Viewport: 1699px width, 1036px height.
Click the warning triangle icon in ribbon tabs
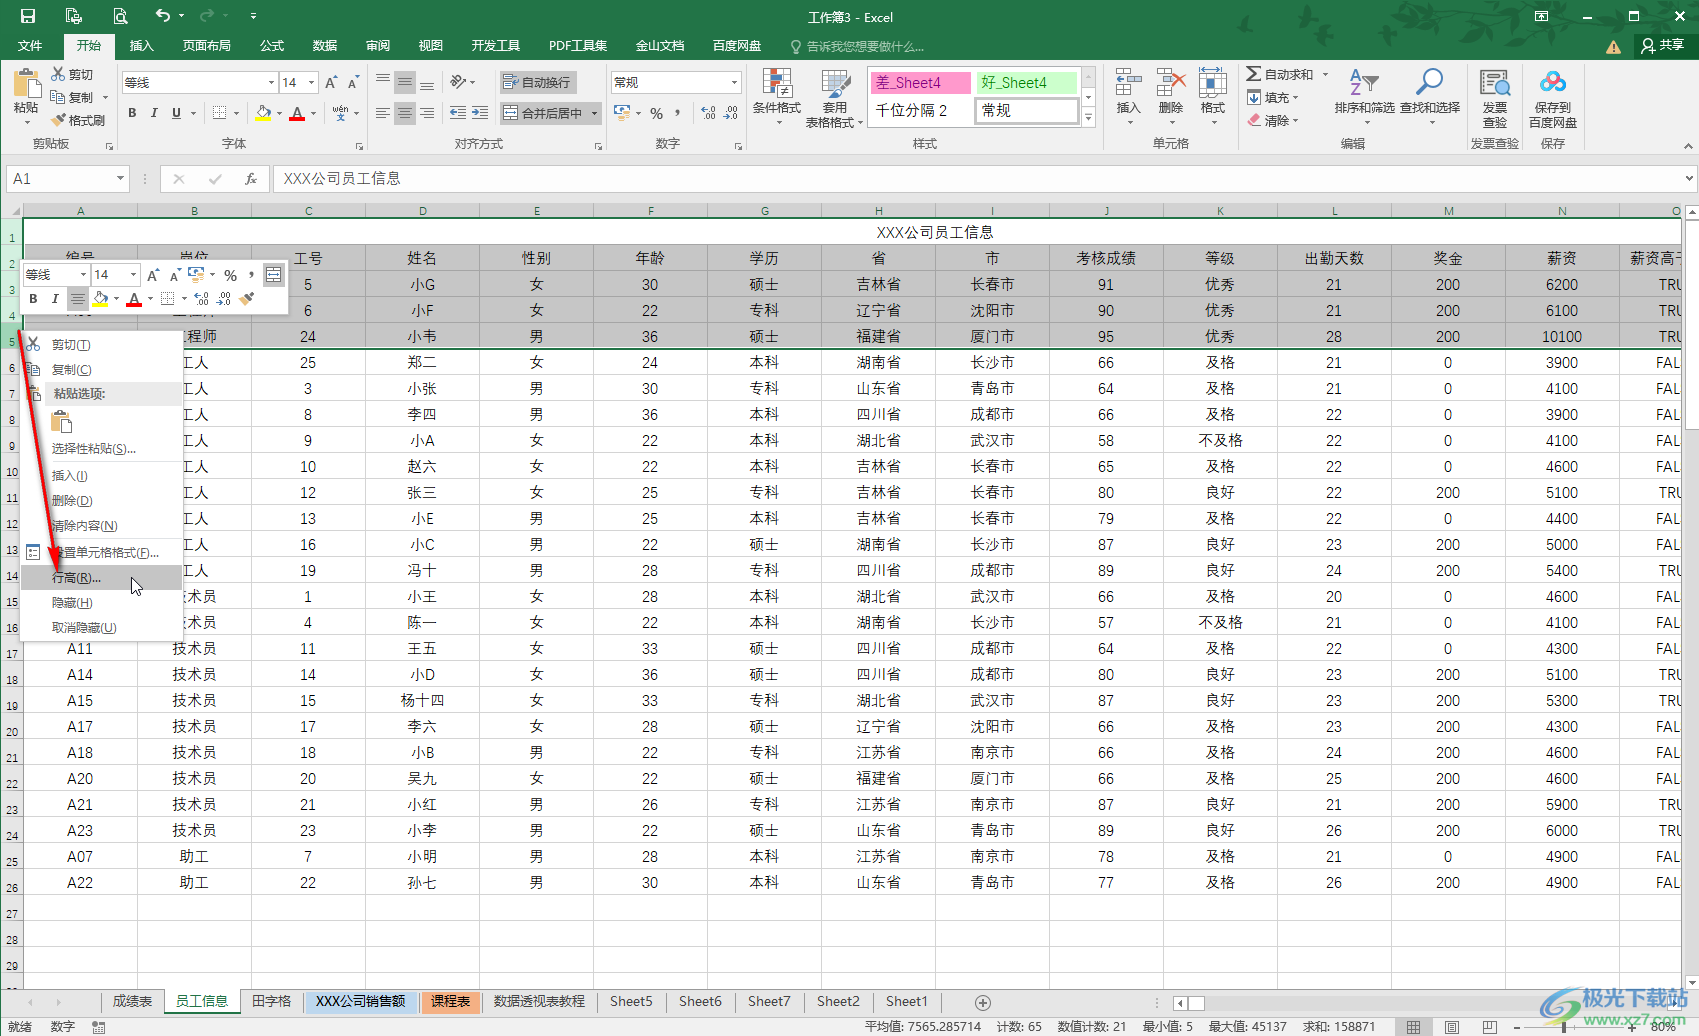[1613, 47]
